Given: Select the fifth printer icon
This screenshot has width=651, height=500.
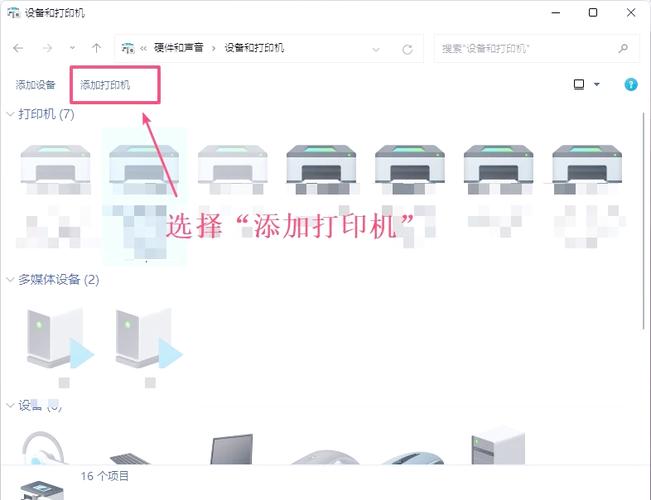Looking at the screenshot, I should pyautogui.click(x=410, y=164).
